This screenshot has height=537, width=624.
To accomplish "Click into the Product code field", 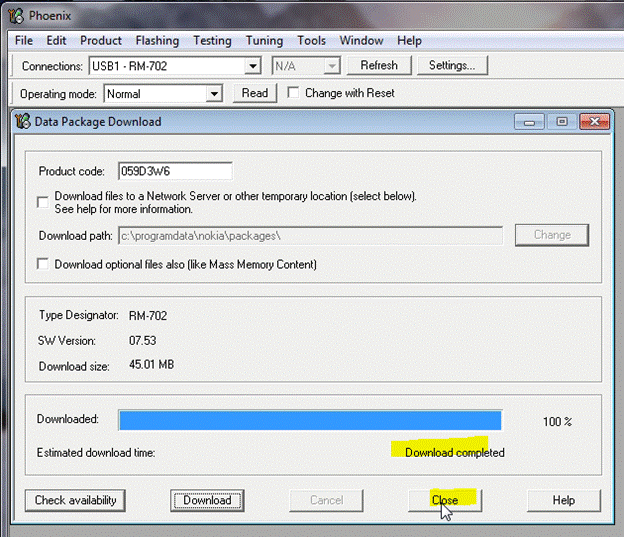I will (x=175, y=171).
